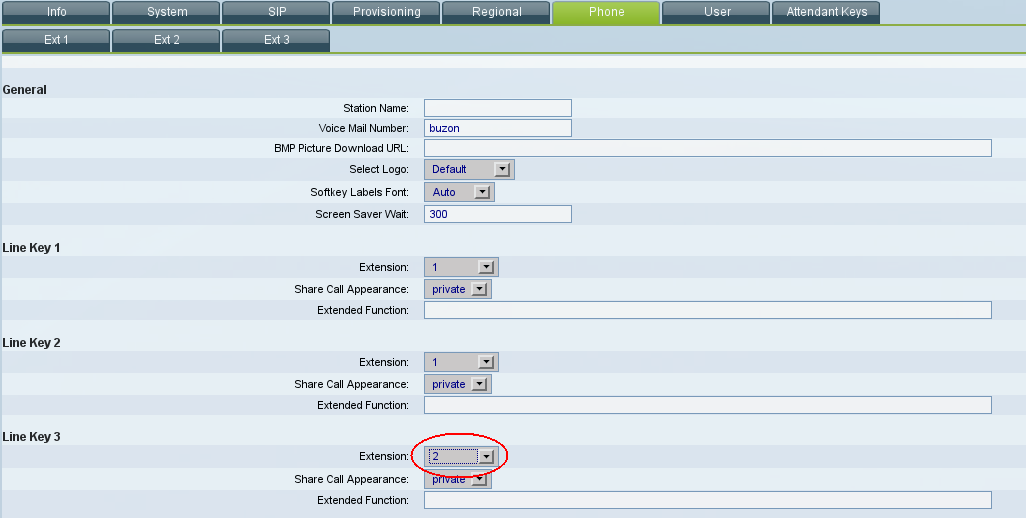Focus the BMP Picture Download URL field
This screenshot has width=1026, height=518.
coord(707,148)
